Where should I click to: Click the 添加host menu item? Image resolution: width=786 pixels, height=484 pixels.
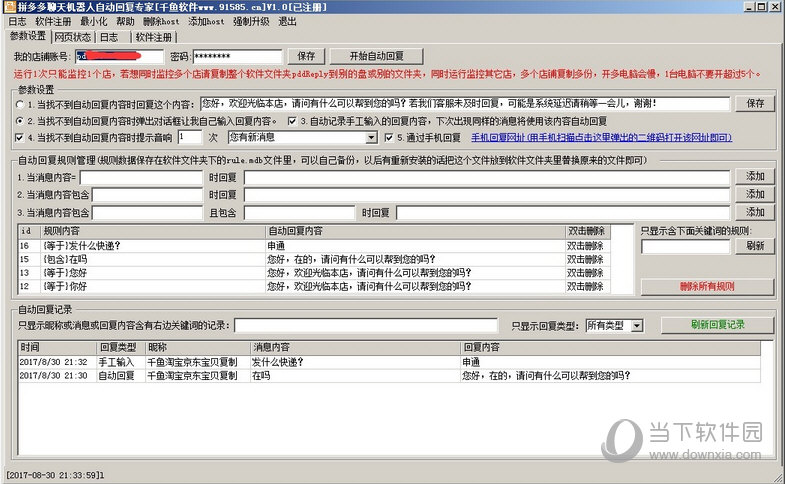pyautogui.click(x=206, y=22)
